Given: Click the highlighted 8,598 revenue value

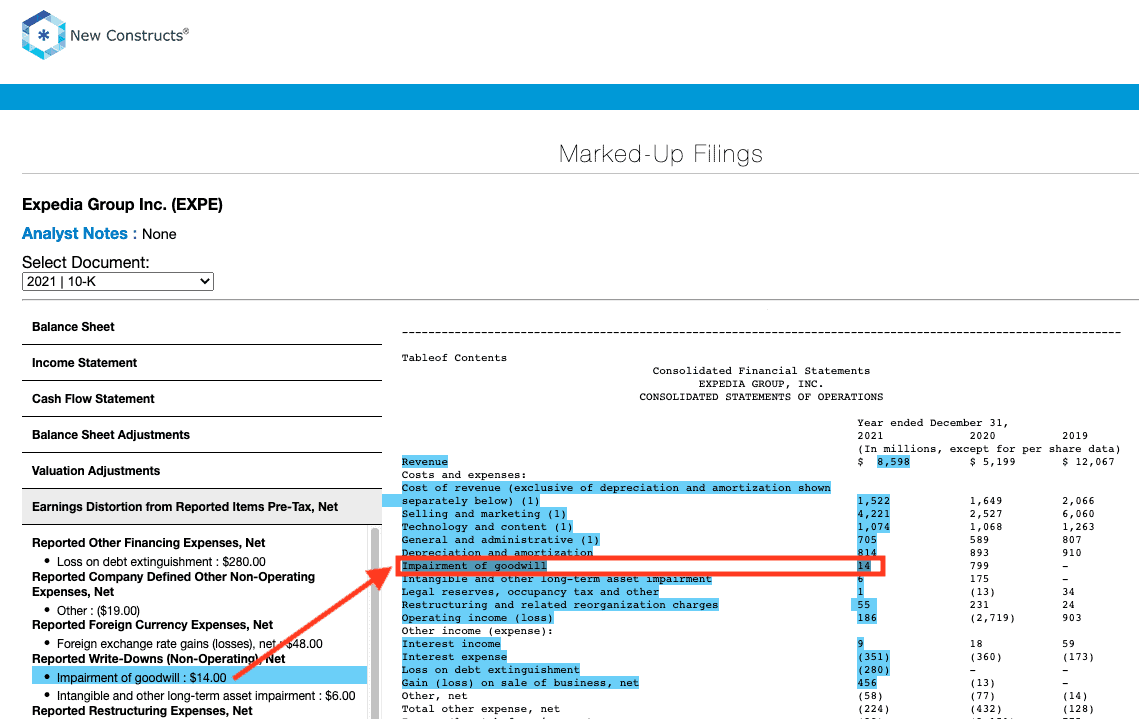Looking at the screenshot, I should [x=893, y=462].
